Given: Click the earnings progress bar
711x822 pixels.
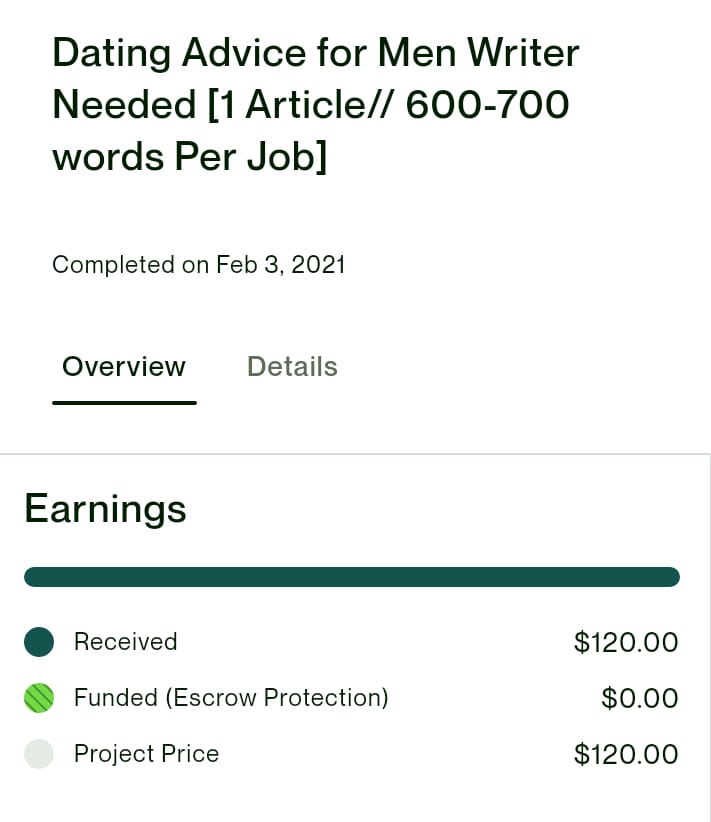Looking at the screenshot, I should (352, 577).
